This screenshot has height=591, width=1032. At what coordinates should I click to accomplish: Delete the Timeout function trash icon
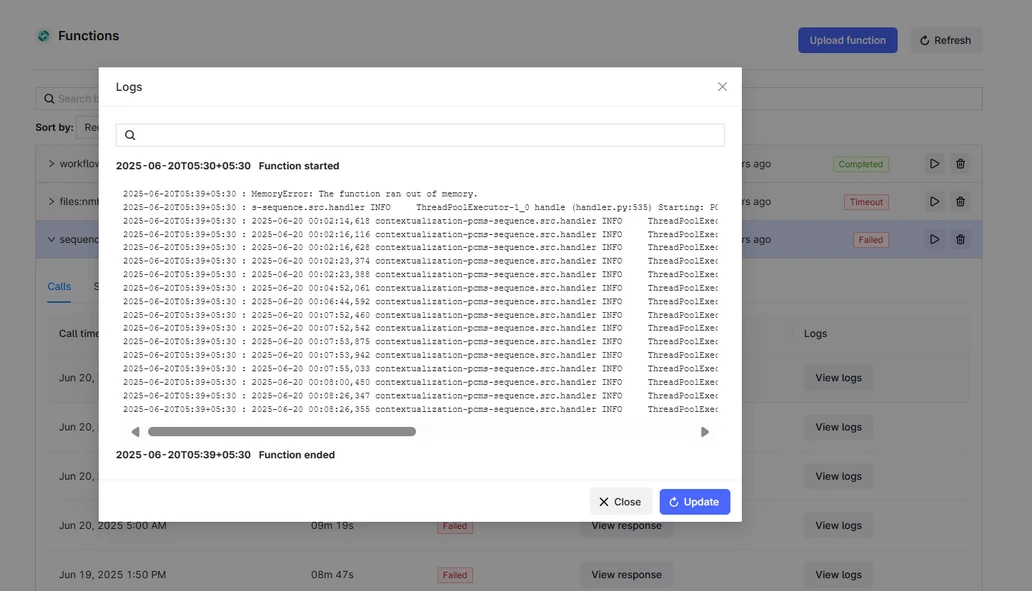[960, 202]
